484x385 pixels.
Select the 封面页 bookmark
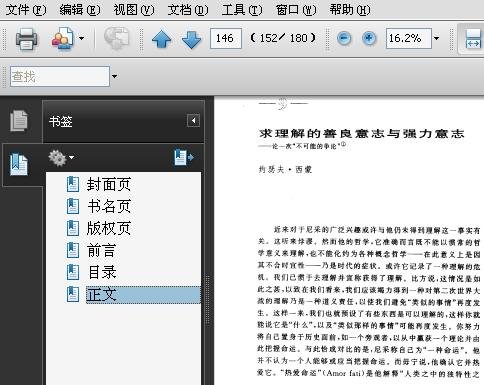[x=109, y=184]
